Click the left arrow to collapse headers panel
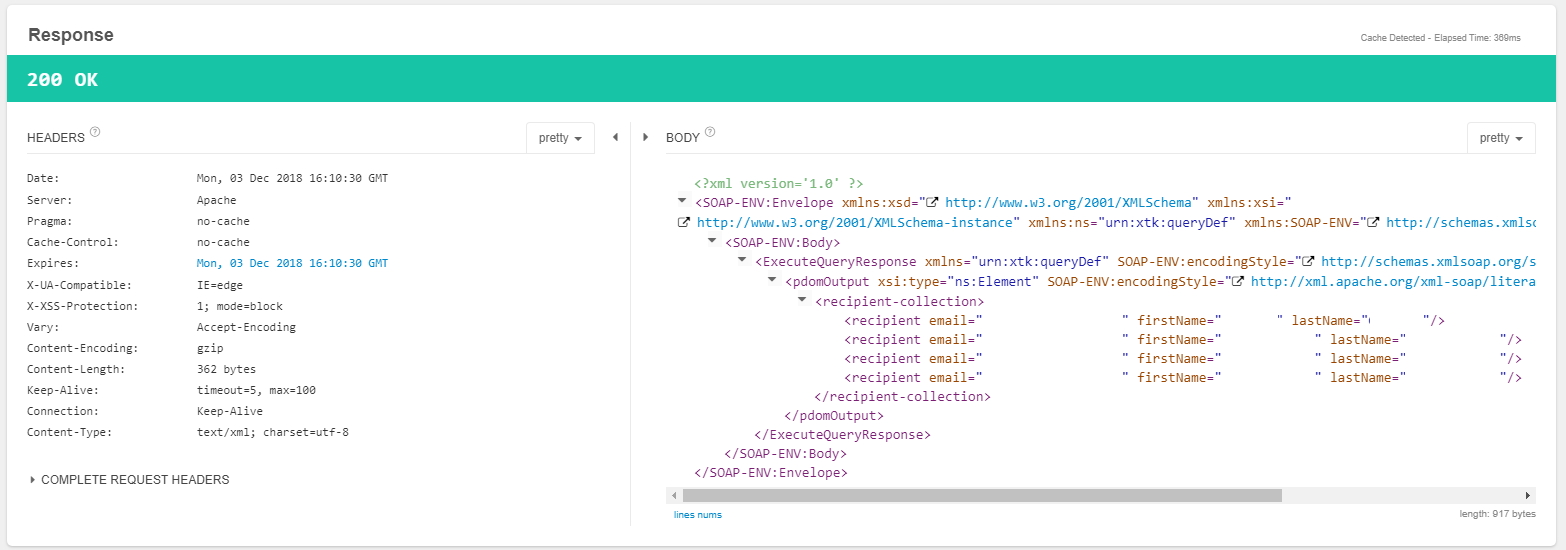This screenshot has width=1566, height=550. pyautogui.click(x=615, y=137)
